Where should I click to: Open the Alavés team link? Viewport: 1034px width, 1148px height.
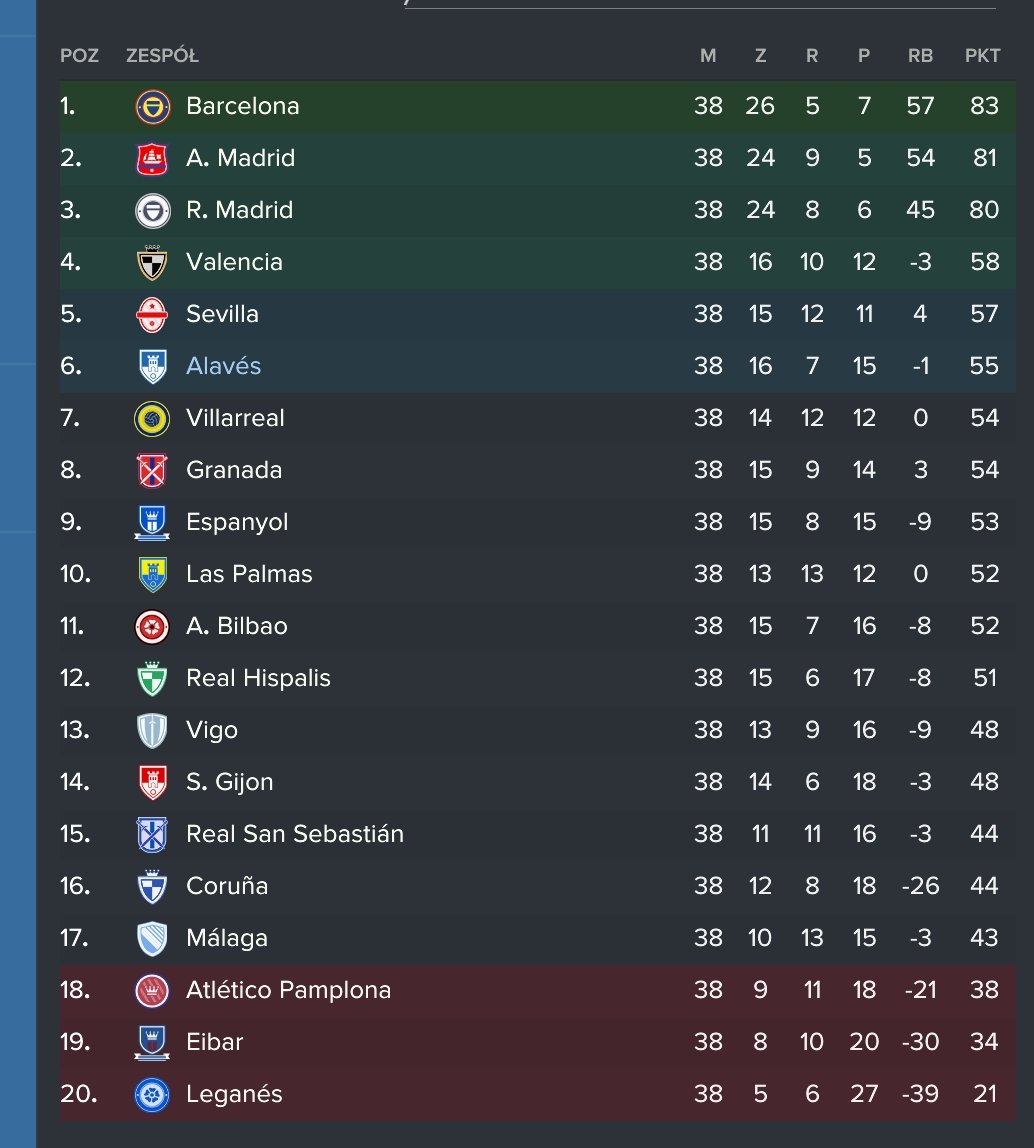pyautogui.click(x=223, y=366)
